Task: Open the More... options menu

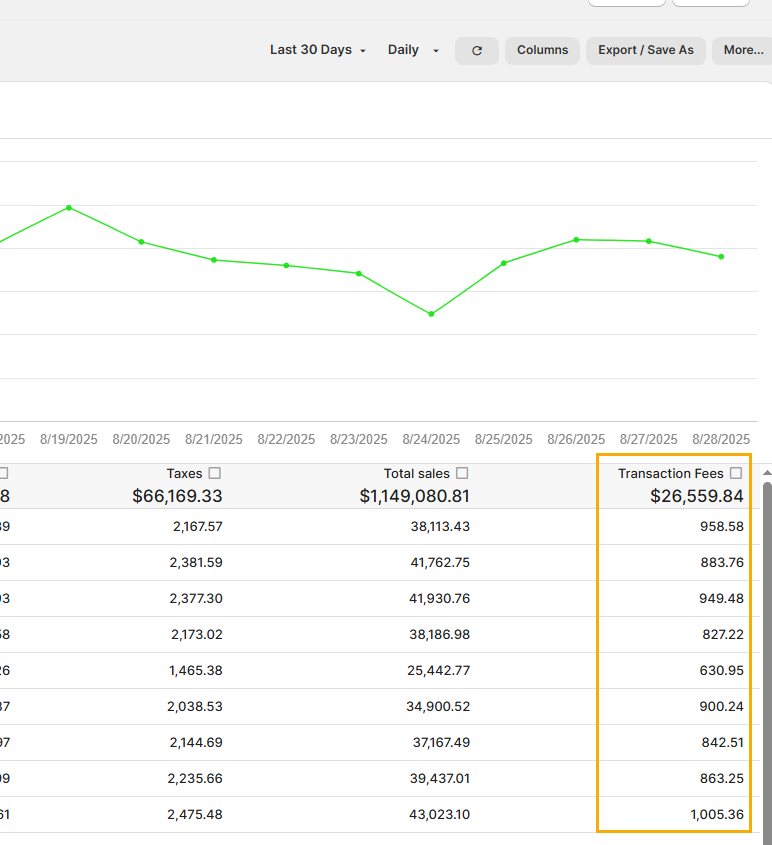Action: pyautogui.click(x=742, y=50)
